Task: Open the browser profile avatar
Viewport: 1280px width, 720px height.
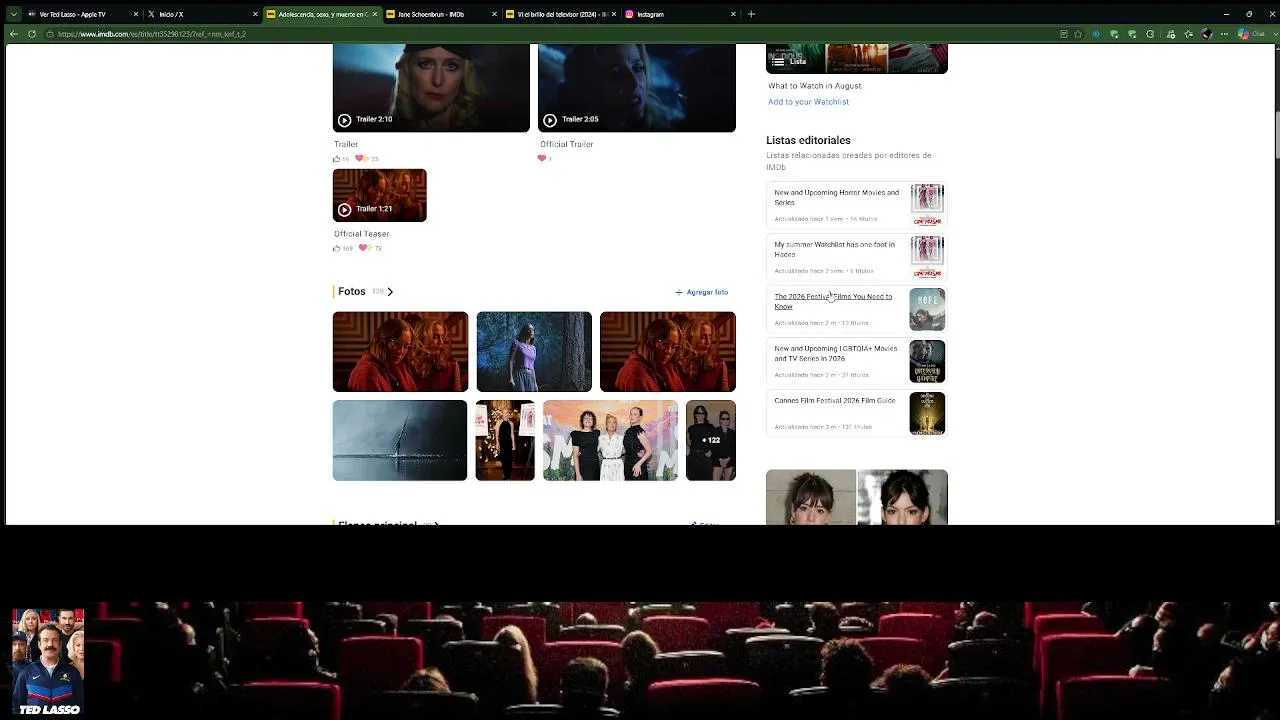Action: (1207, 34)
